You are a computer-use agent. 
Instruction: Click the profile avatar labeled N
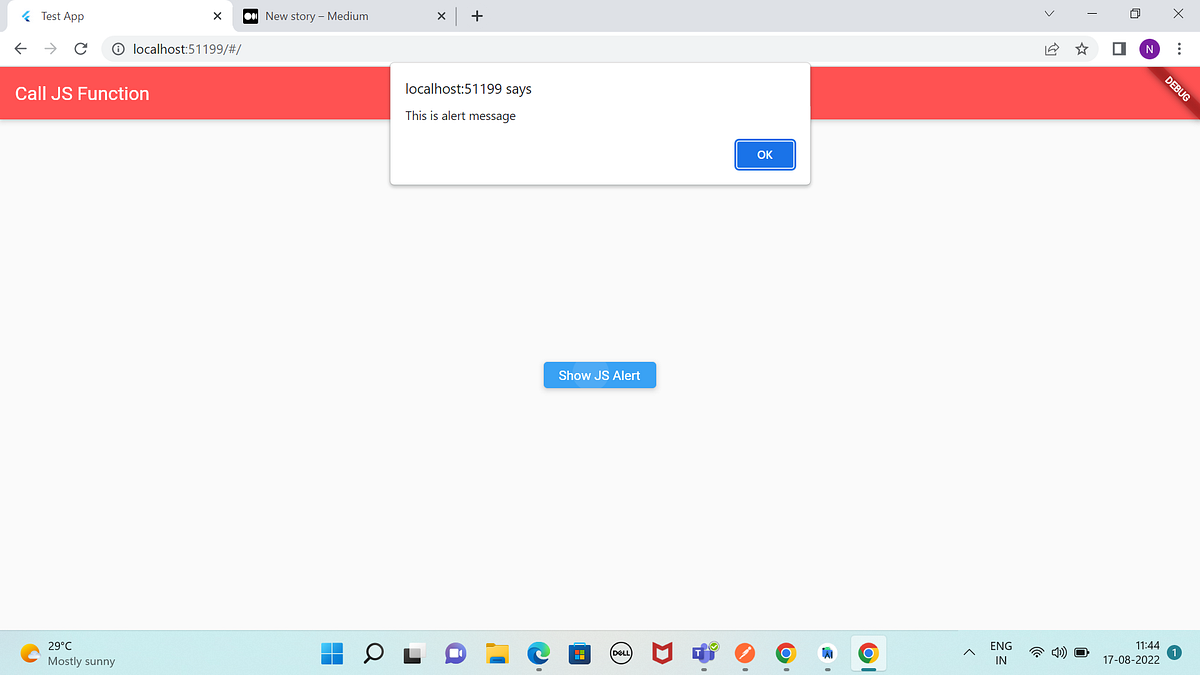1149,48
